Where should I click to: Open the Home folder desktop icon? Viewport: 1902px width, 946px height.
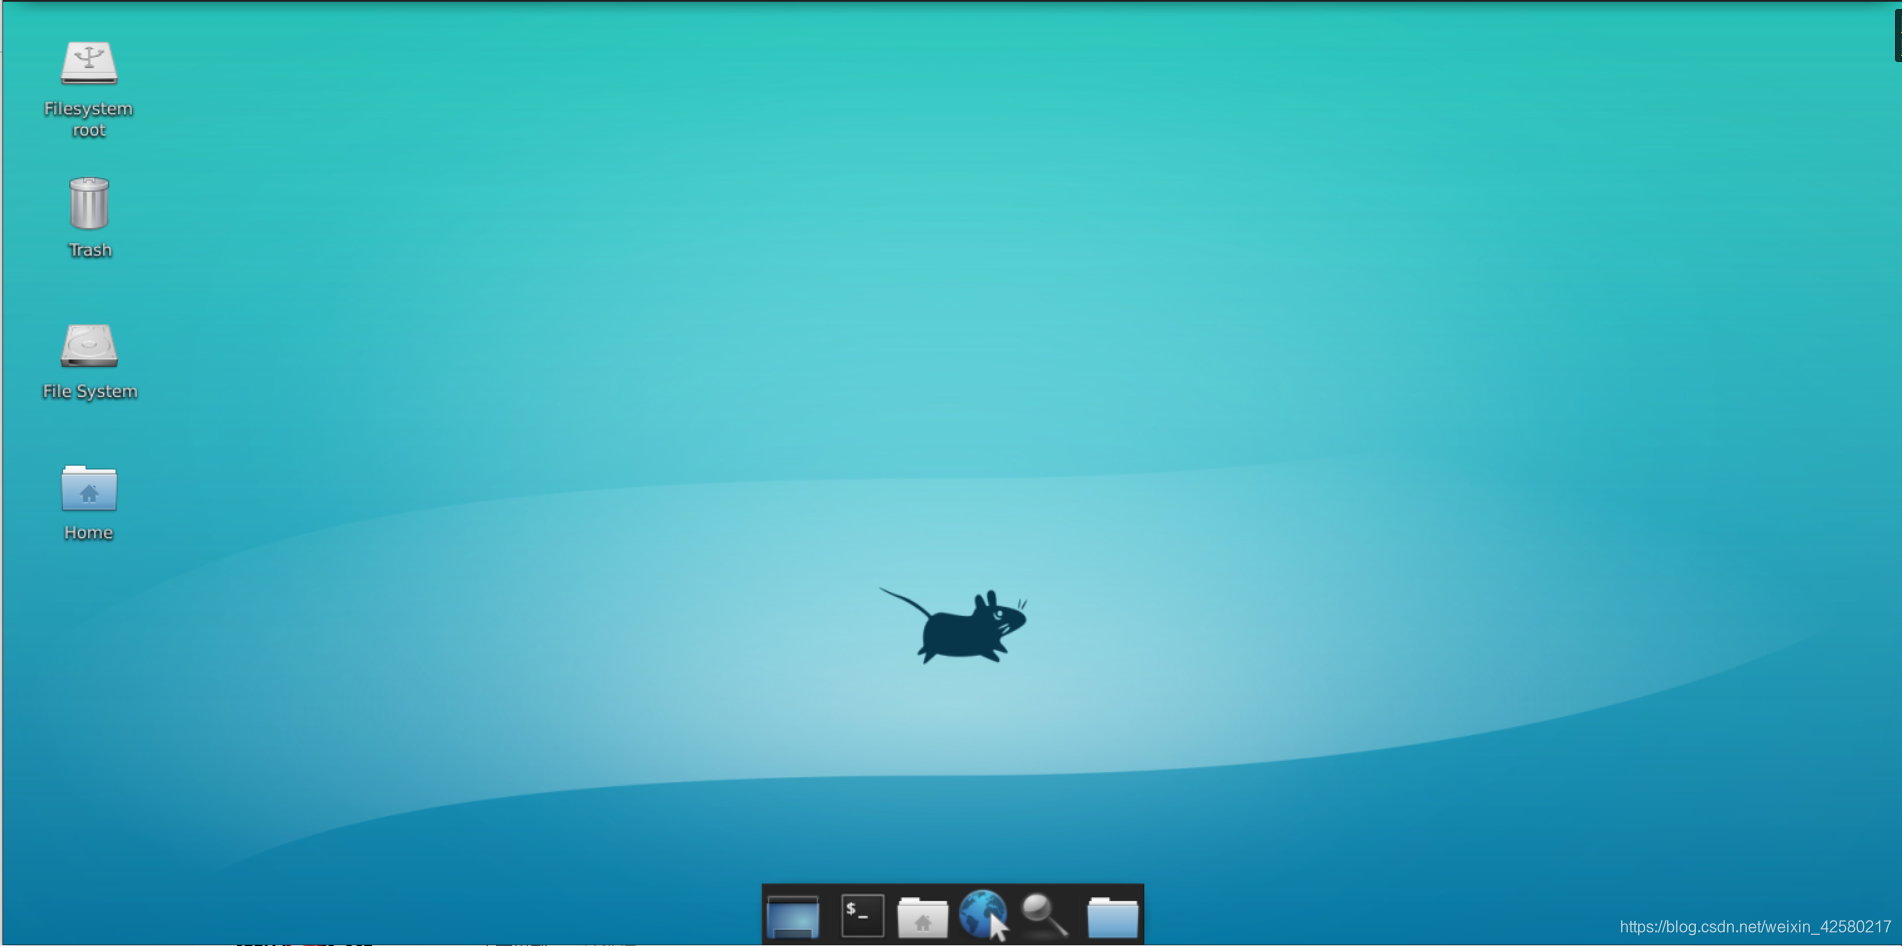point(89,488)
